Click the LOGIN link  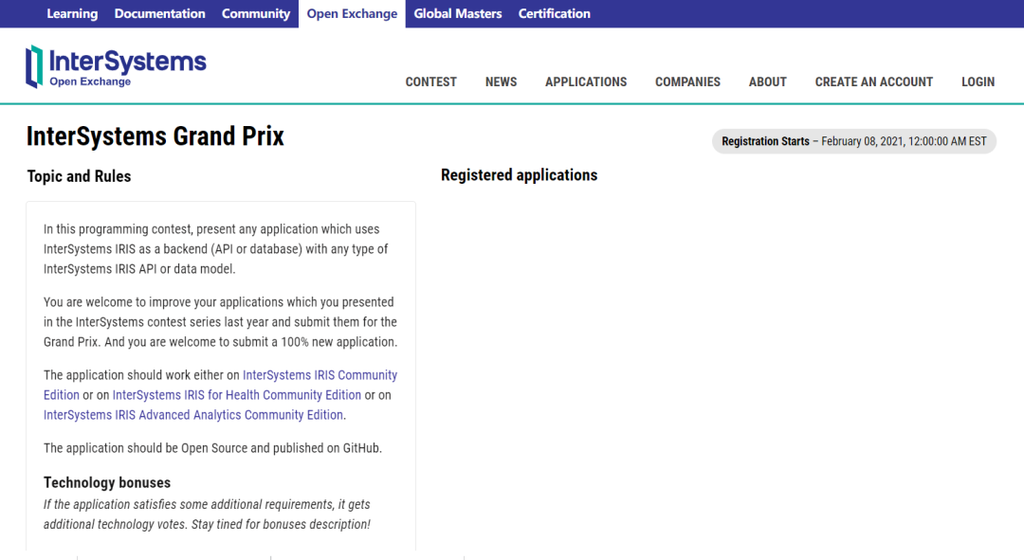978,82
